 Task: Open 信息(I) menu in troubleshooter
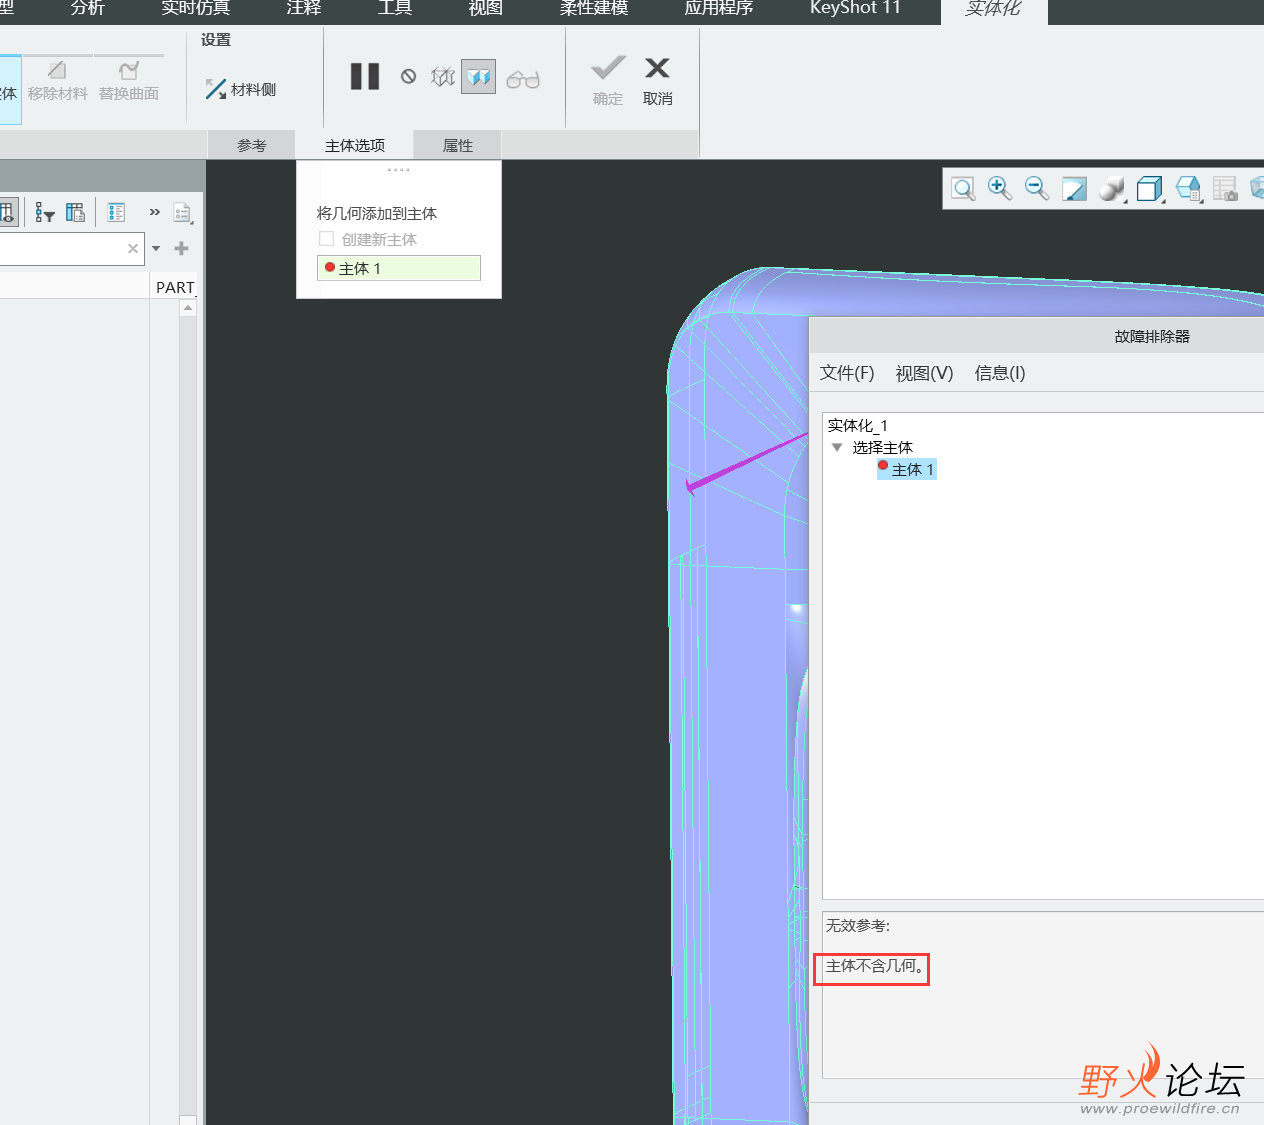1000,373
